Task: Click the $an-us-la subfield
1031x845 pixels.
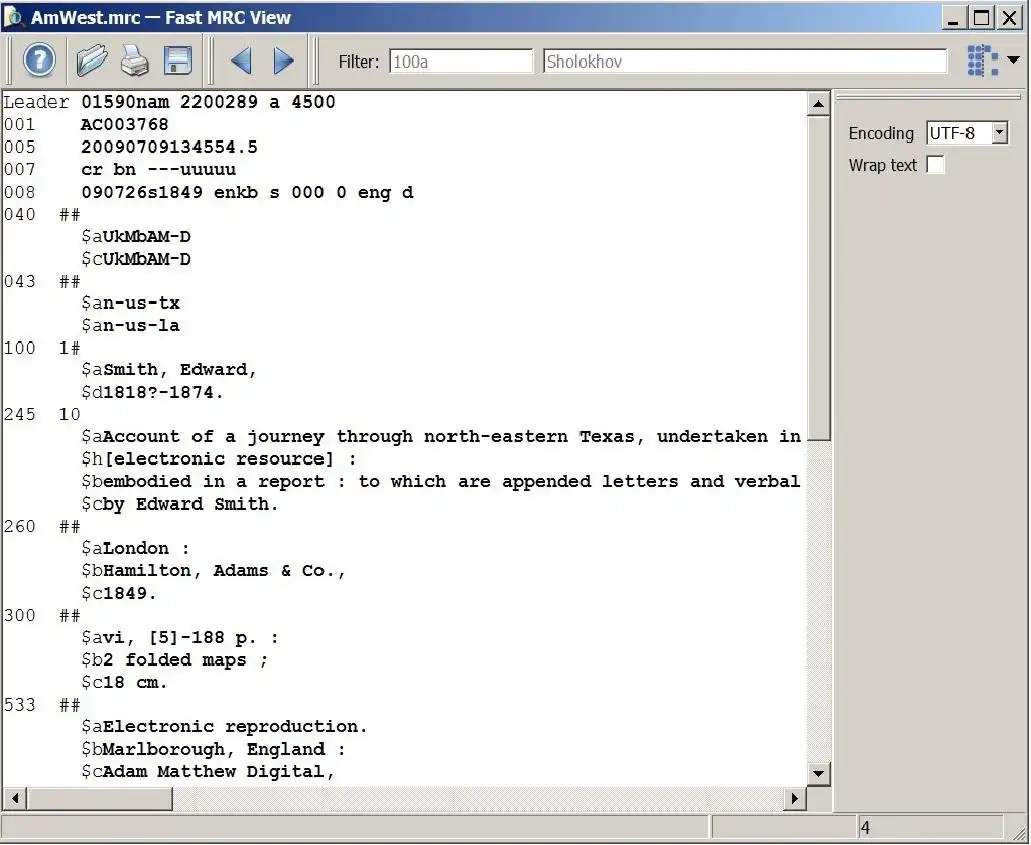Action: [x=130, y=325]
